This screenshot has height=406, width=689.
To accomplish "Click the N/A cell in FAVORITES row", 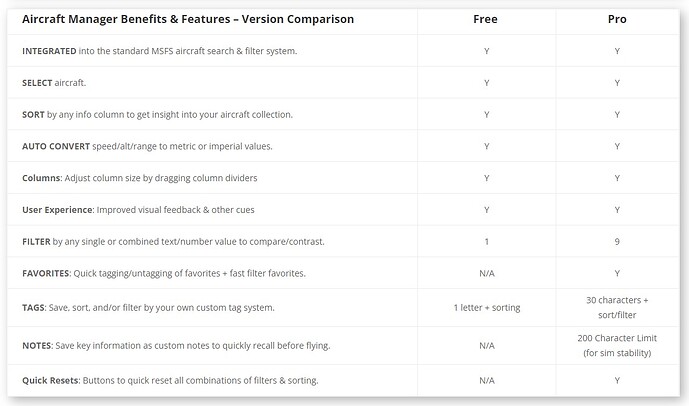I will click(486, 274).
